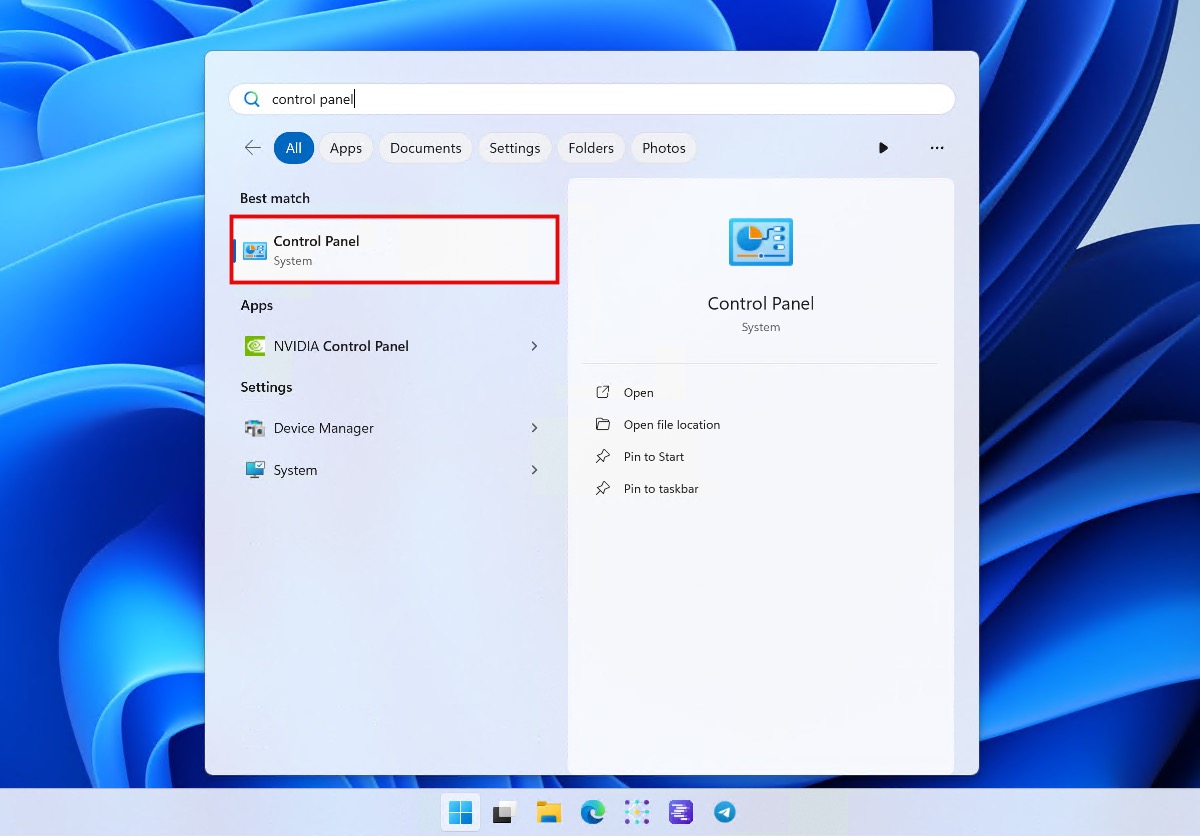The height and width of the screenshot is (836, 1200).
Task: Switch to the Apps filter
Action: pos(346,148)
